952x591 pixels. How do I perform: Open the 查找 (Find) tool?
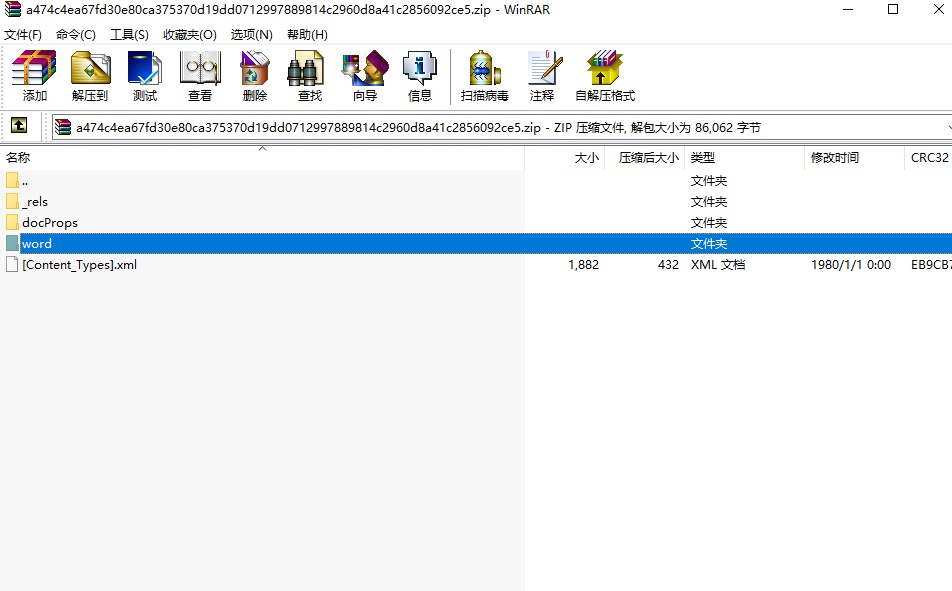[309, 76]
